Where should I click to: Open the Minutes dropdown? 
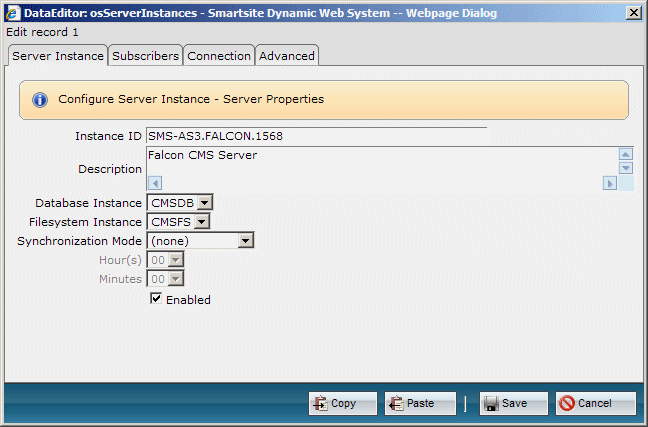(165, 279)
